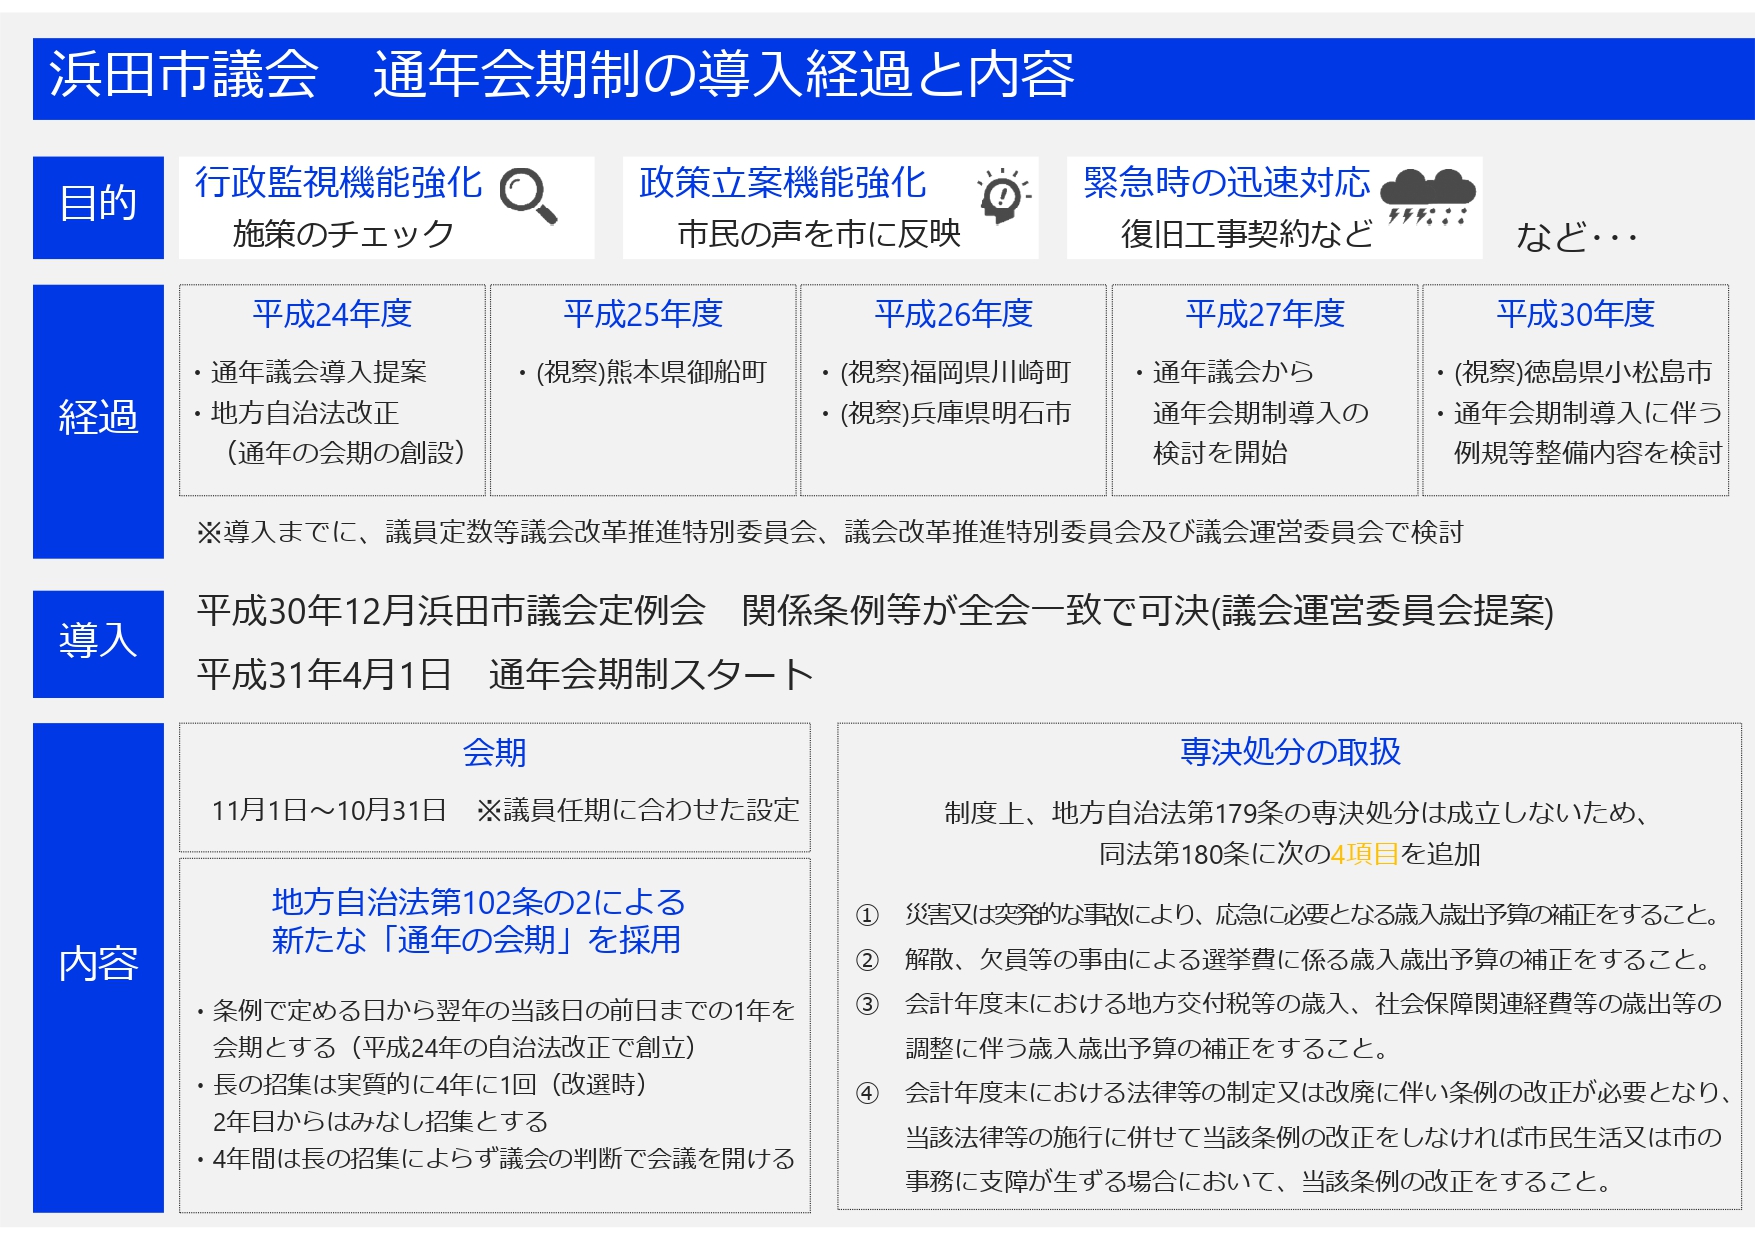The image size is (1755, 1240).
Task: Select the 平成30年度 column header
Action: pyautogui.click(x=1575, y=315)
